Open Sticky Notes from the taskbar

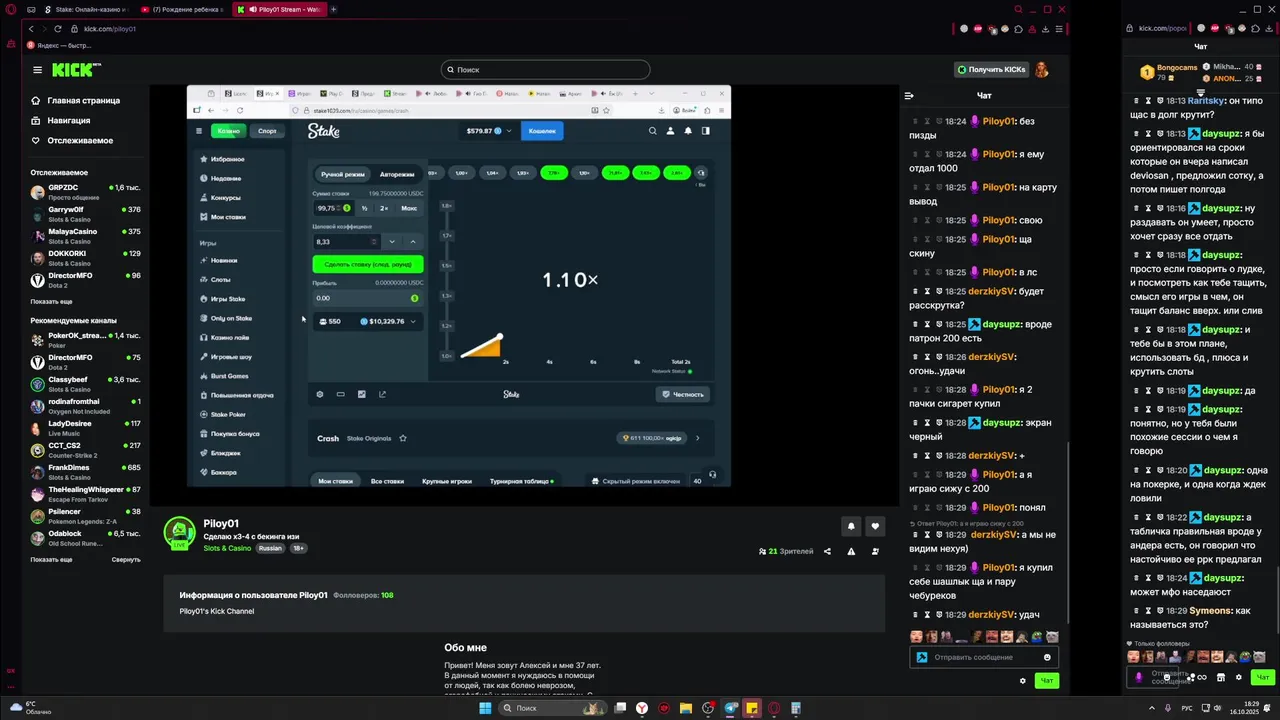coord(752,708)
